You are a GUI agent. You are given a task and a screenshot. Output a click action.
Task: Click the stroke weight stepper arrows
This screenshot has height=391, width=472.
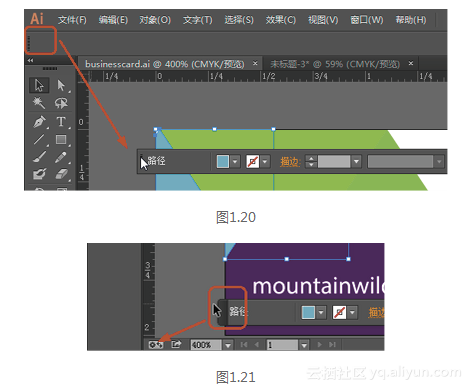(x=311, y=162)
